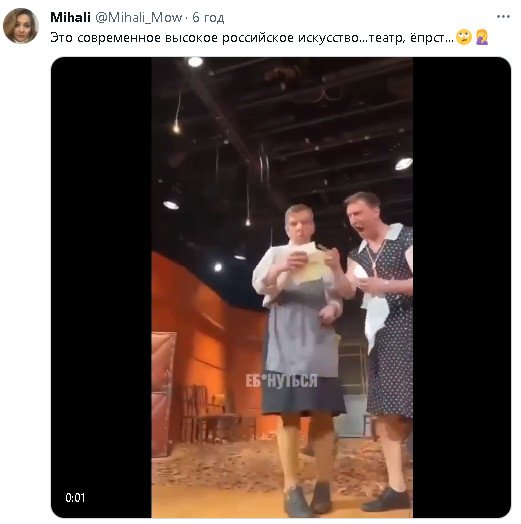Click the Mihali display name
This screenshot has height=524, width=521.
(70, 17)
